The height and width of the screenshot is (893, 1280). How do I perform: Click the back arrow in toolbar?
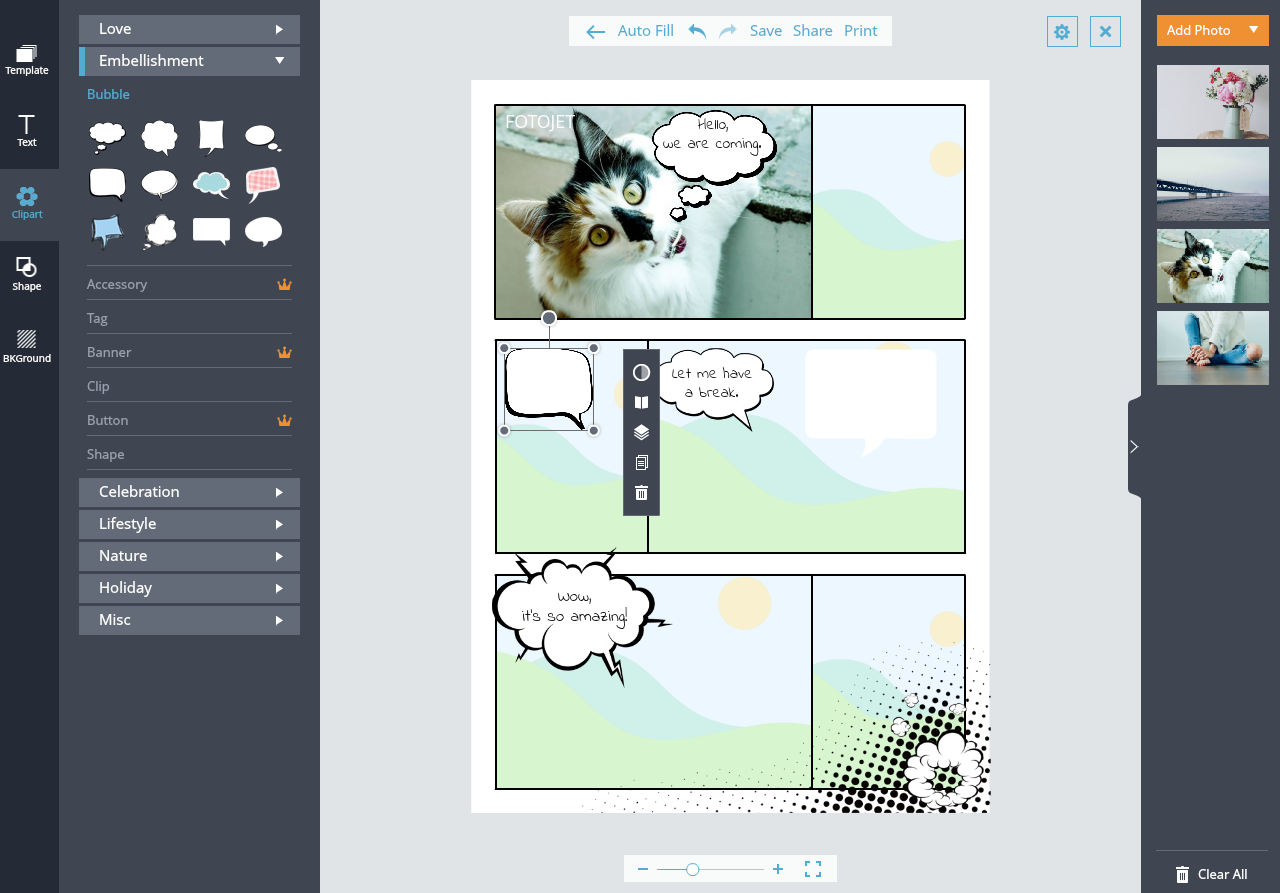click(596, 32)
